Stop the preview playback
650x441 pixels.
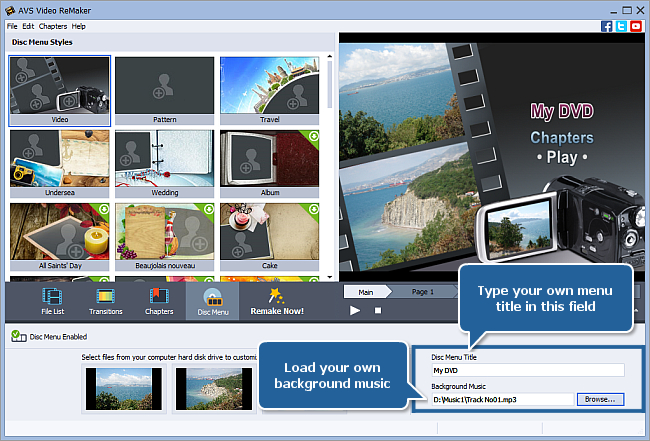[x=378, y=310]
